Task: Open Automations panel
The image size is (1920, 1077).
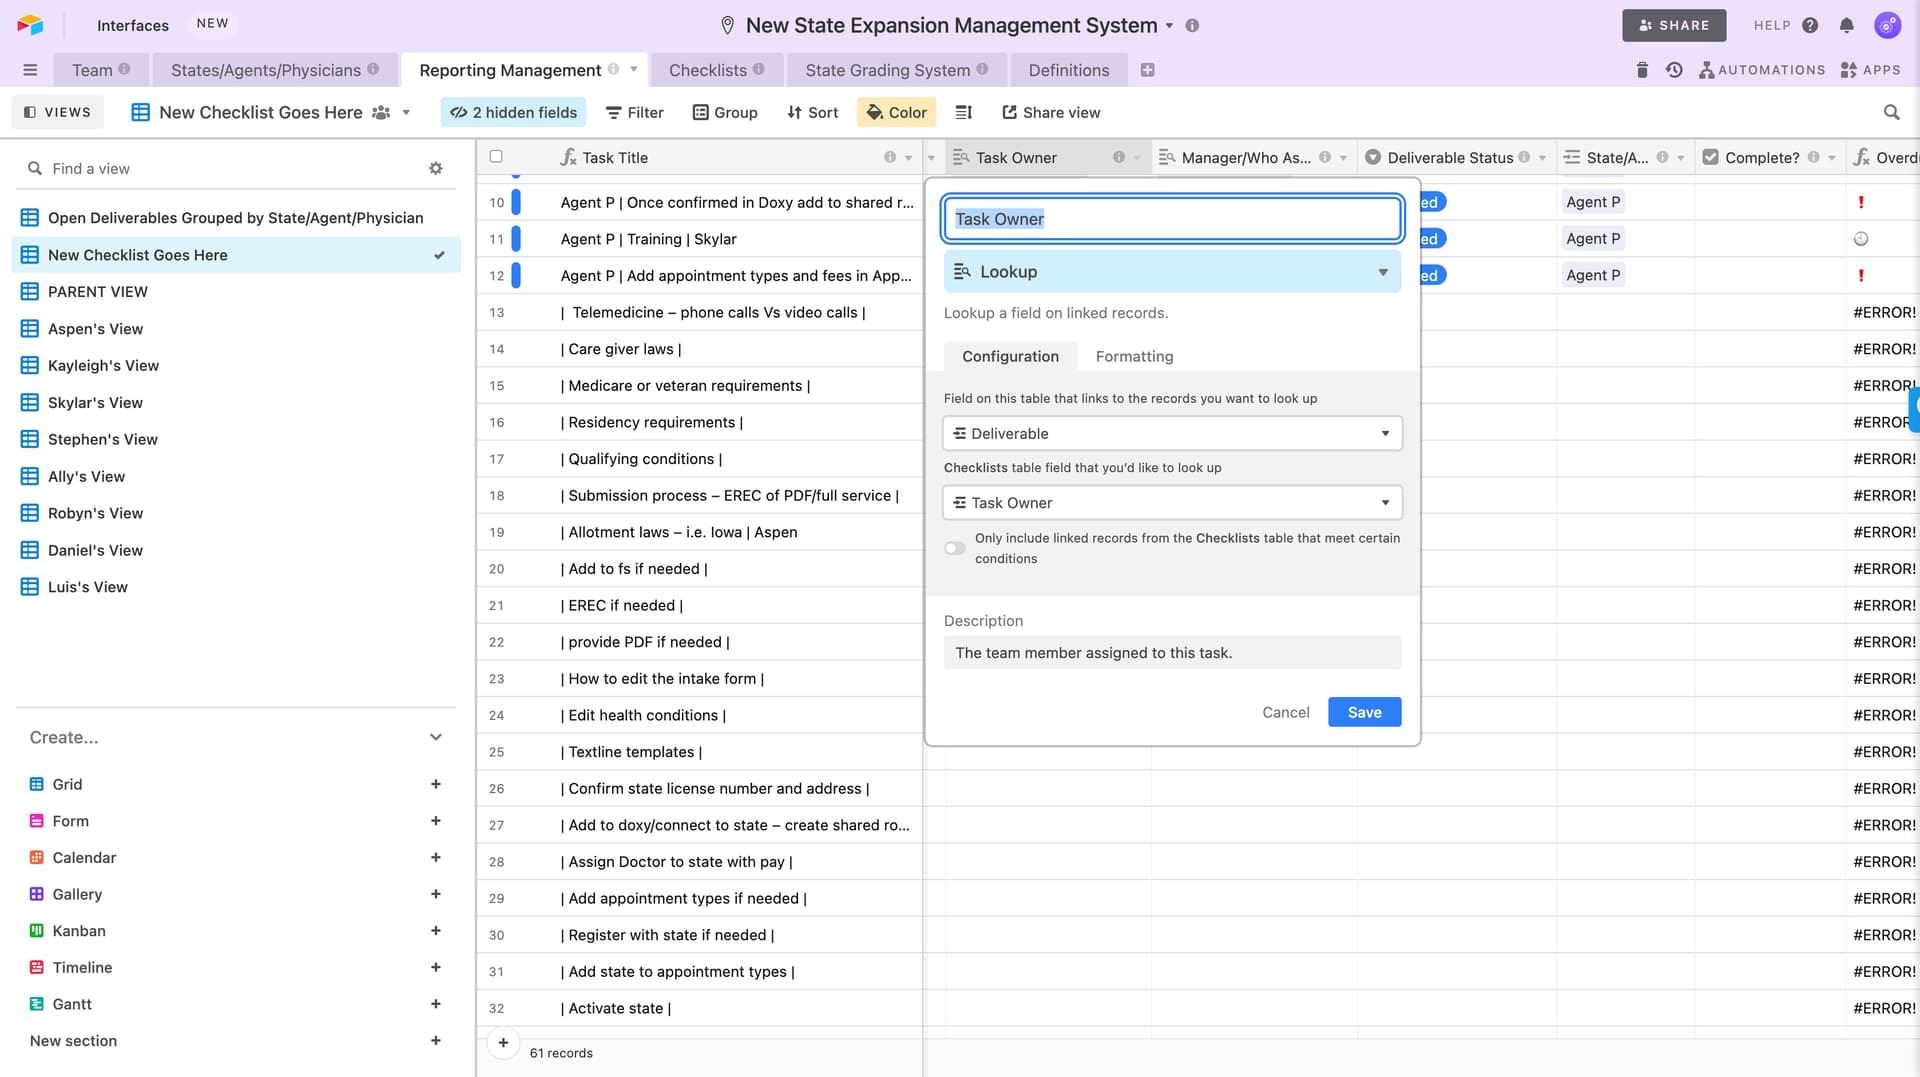Action: tap(1762, 70)
